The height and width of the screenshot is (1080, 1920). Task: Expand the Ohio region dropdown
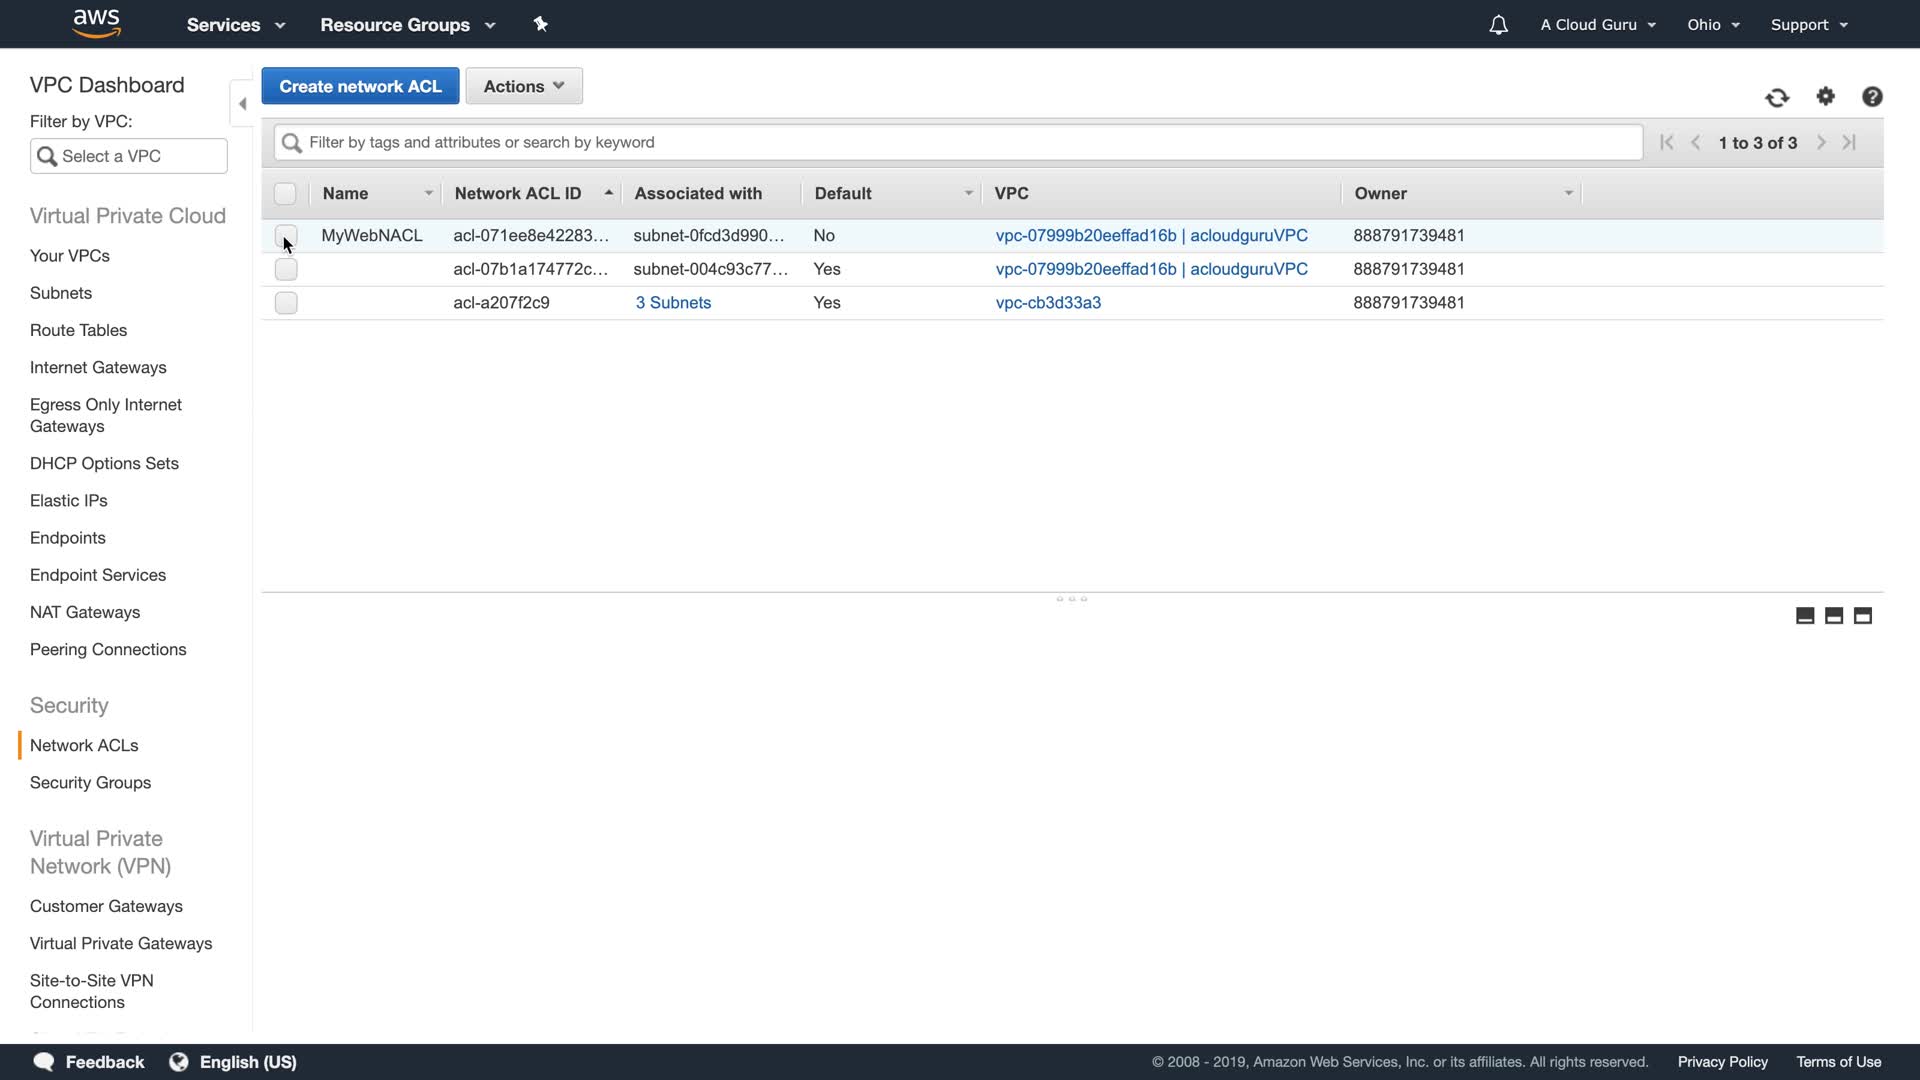point(1713,25)
